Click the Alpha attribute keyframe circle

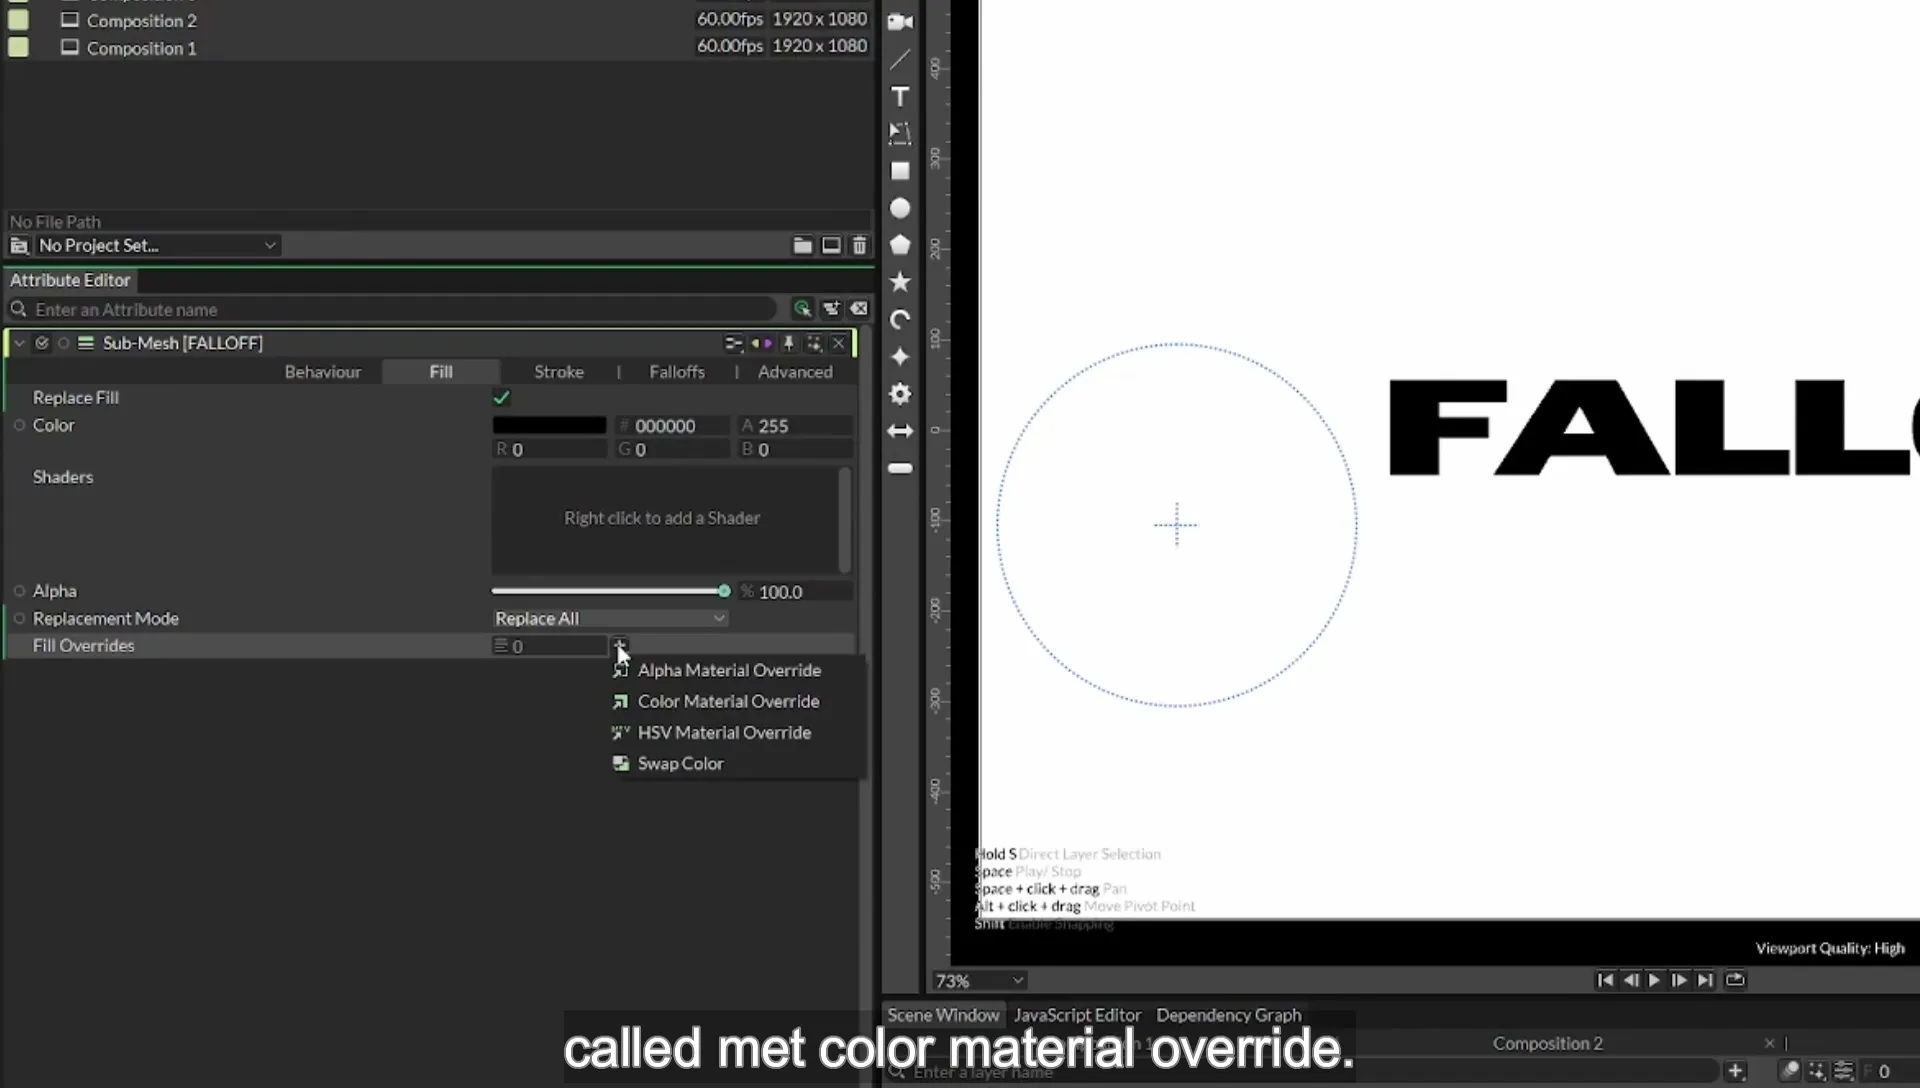[19, 591]
